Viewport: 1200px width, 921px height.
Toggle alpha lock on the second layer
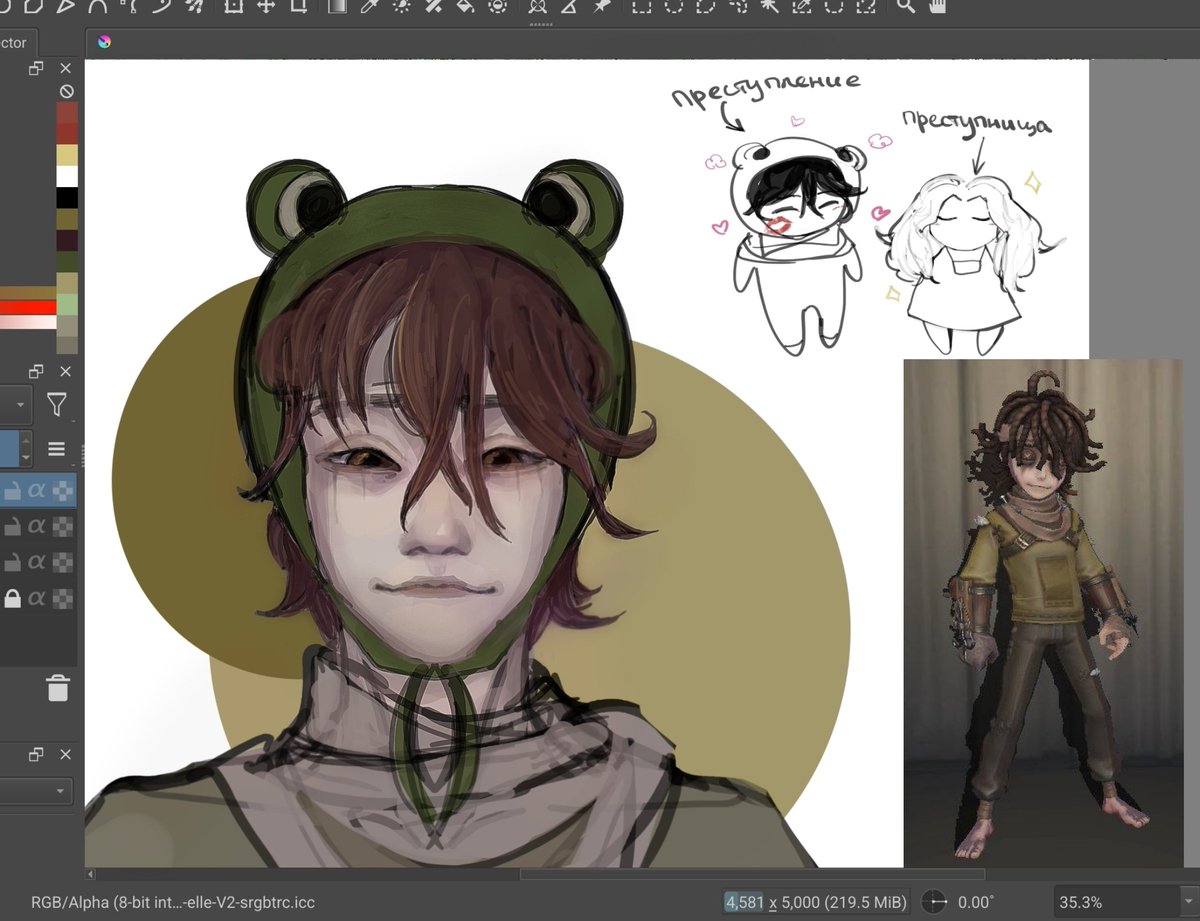[x=36, y=526]
